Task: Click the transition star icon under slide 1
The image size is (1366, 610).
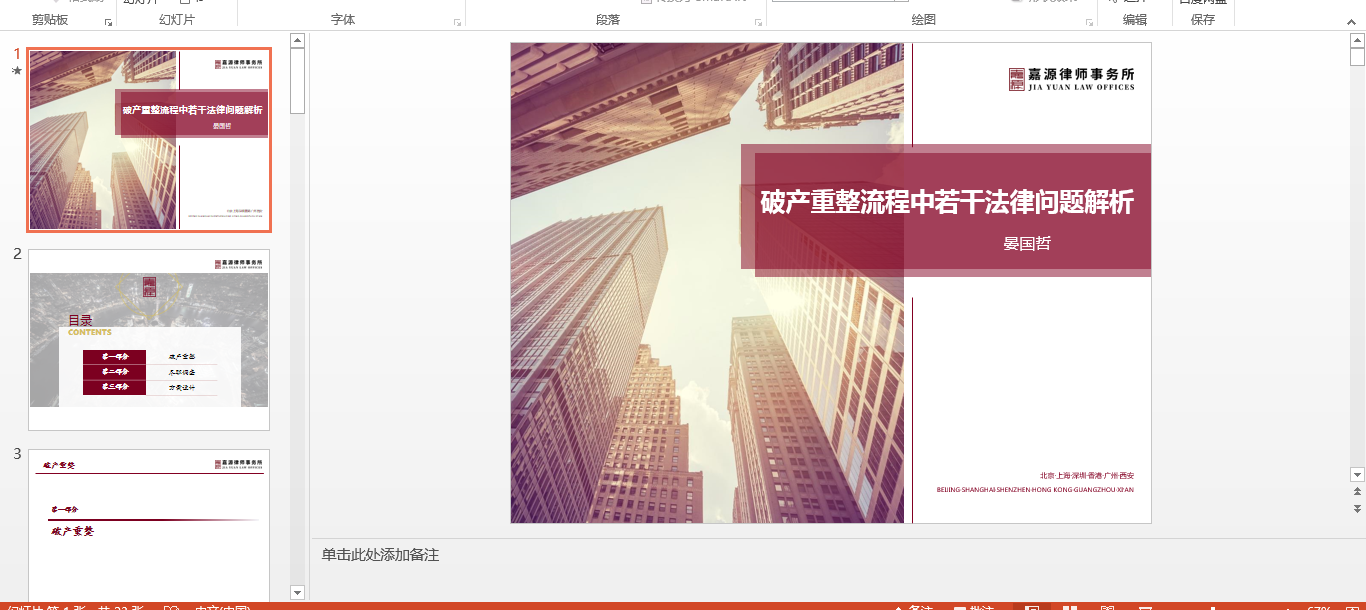Action: point(17,71)
